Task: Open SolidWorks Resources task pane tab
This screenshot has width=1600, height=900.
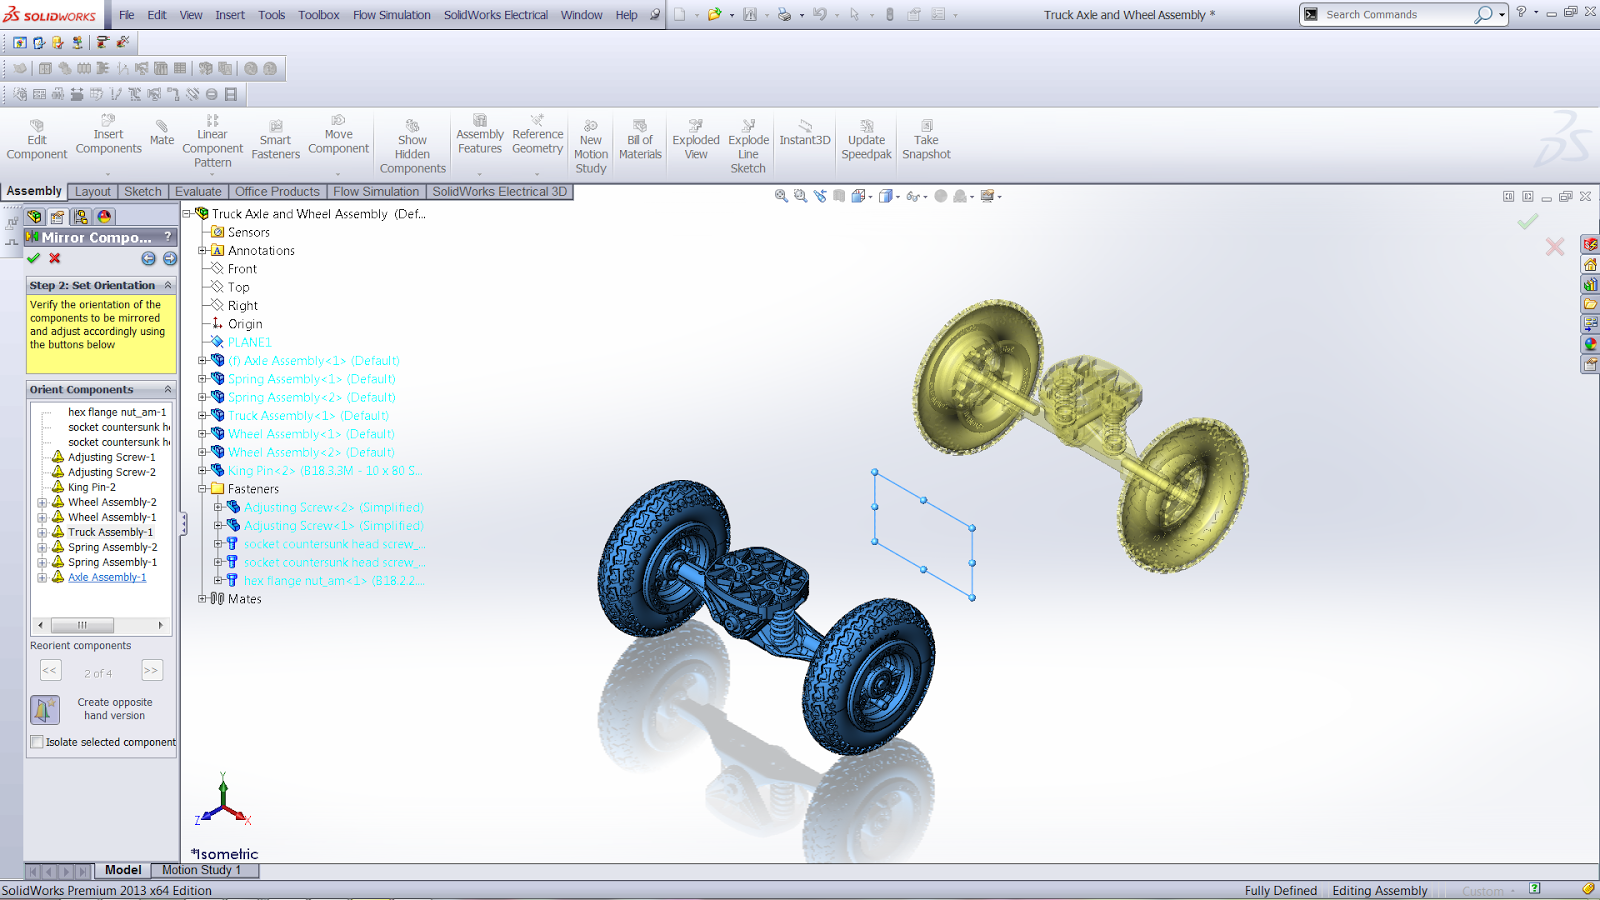Action: [x=1590, y=265]
